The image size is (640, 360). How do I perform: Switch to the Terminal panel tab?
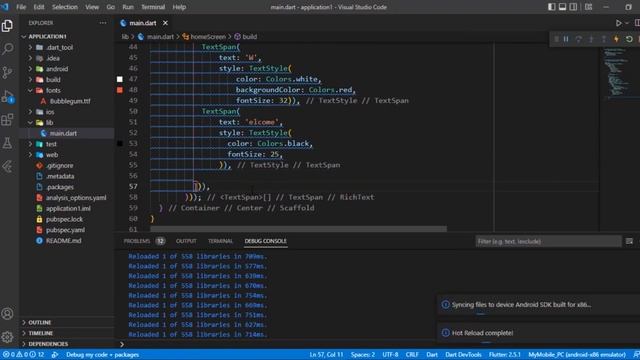click(x=220, y=241)
